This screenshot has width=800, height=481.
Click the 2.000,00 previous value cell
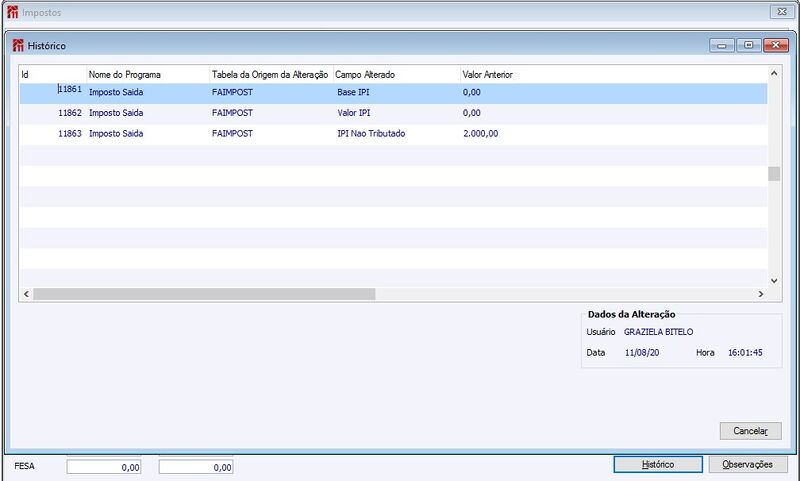[x=481, y=134]
